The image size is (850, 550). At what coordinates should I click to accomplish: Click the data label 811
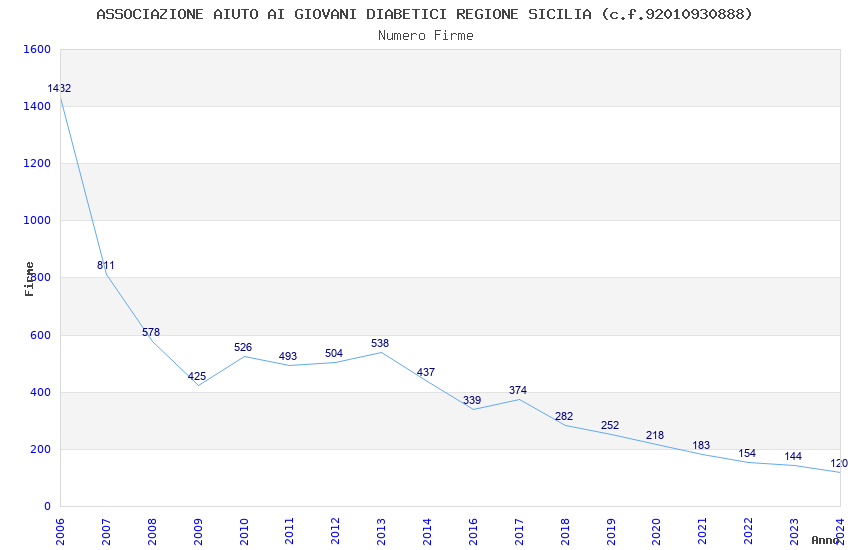106,266
